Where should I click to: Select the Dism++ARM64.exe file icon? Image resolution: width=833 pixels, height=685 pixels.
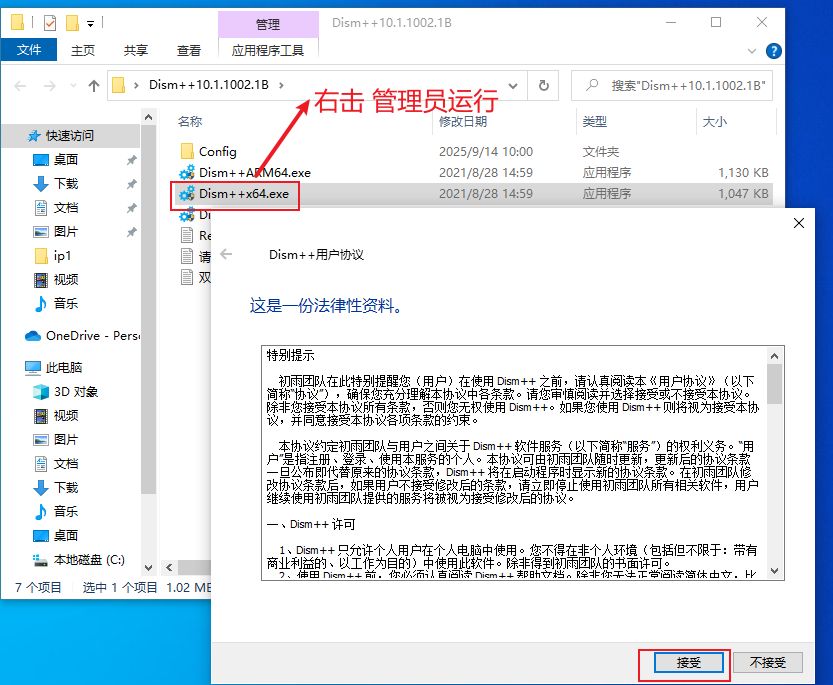tap(186, 173)
